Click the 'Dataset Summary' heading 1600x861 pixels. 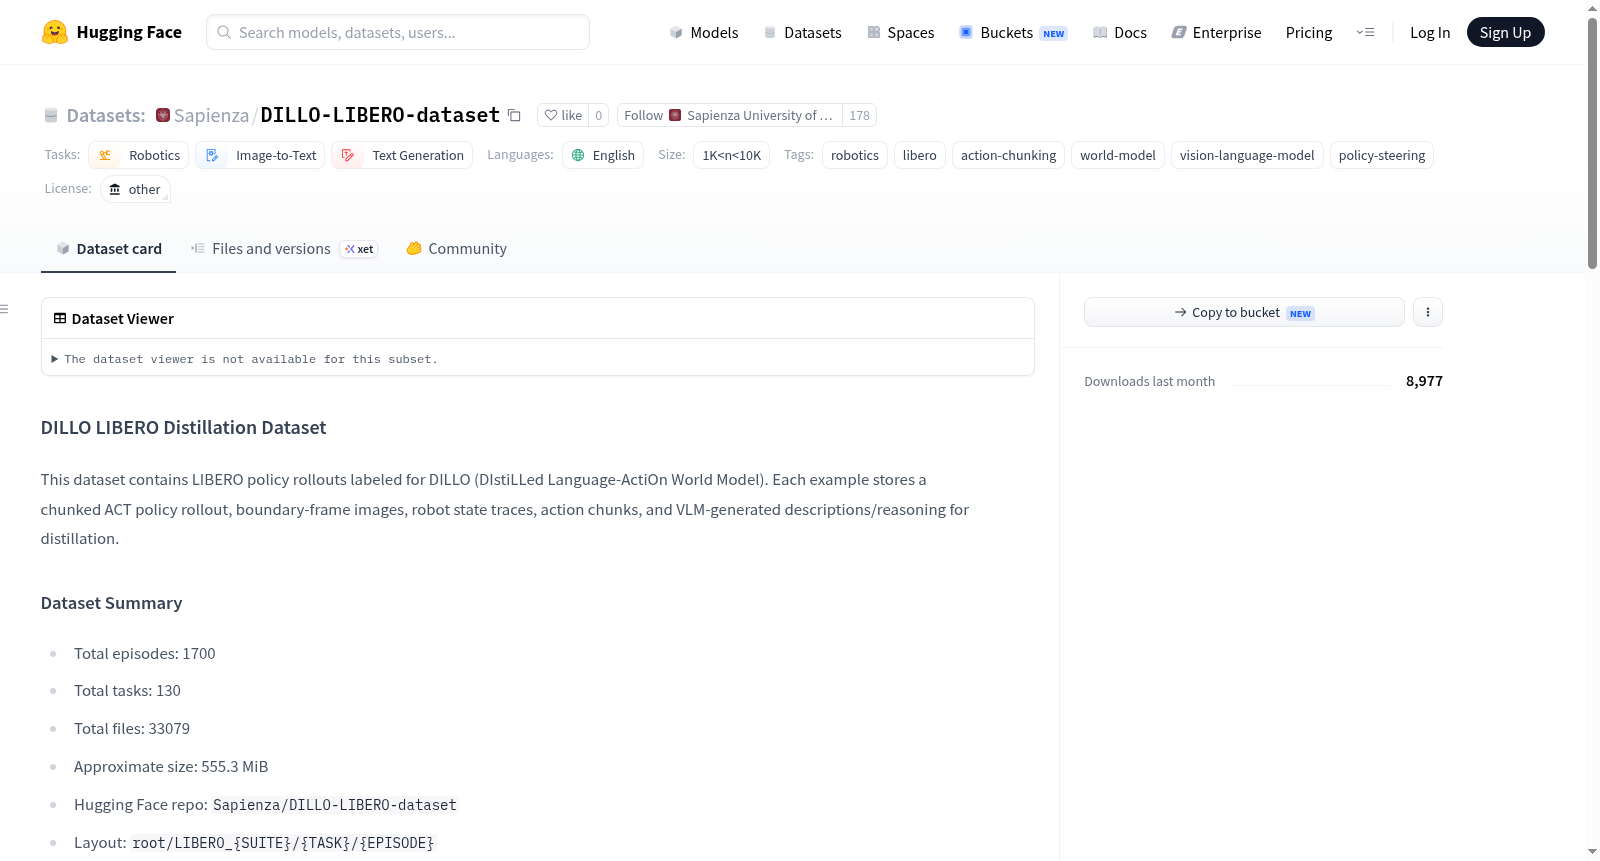(111, 603)
